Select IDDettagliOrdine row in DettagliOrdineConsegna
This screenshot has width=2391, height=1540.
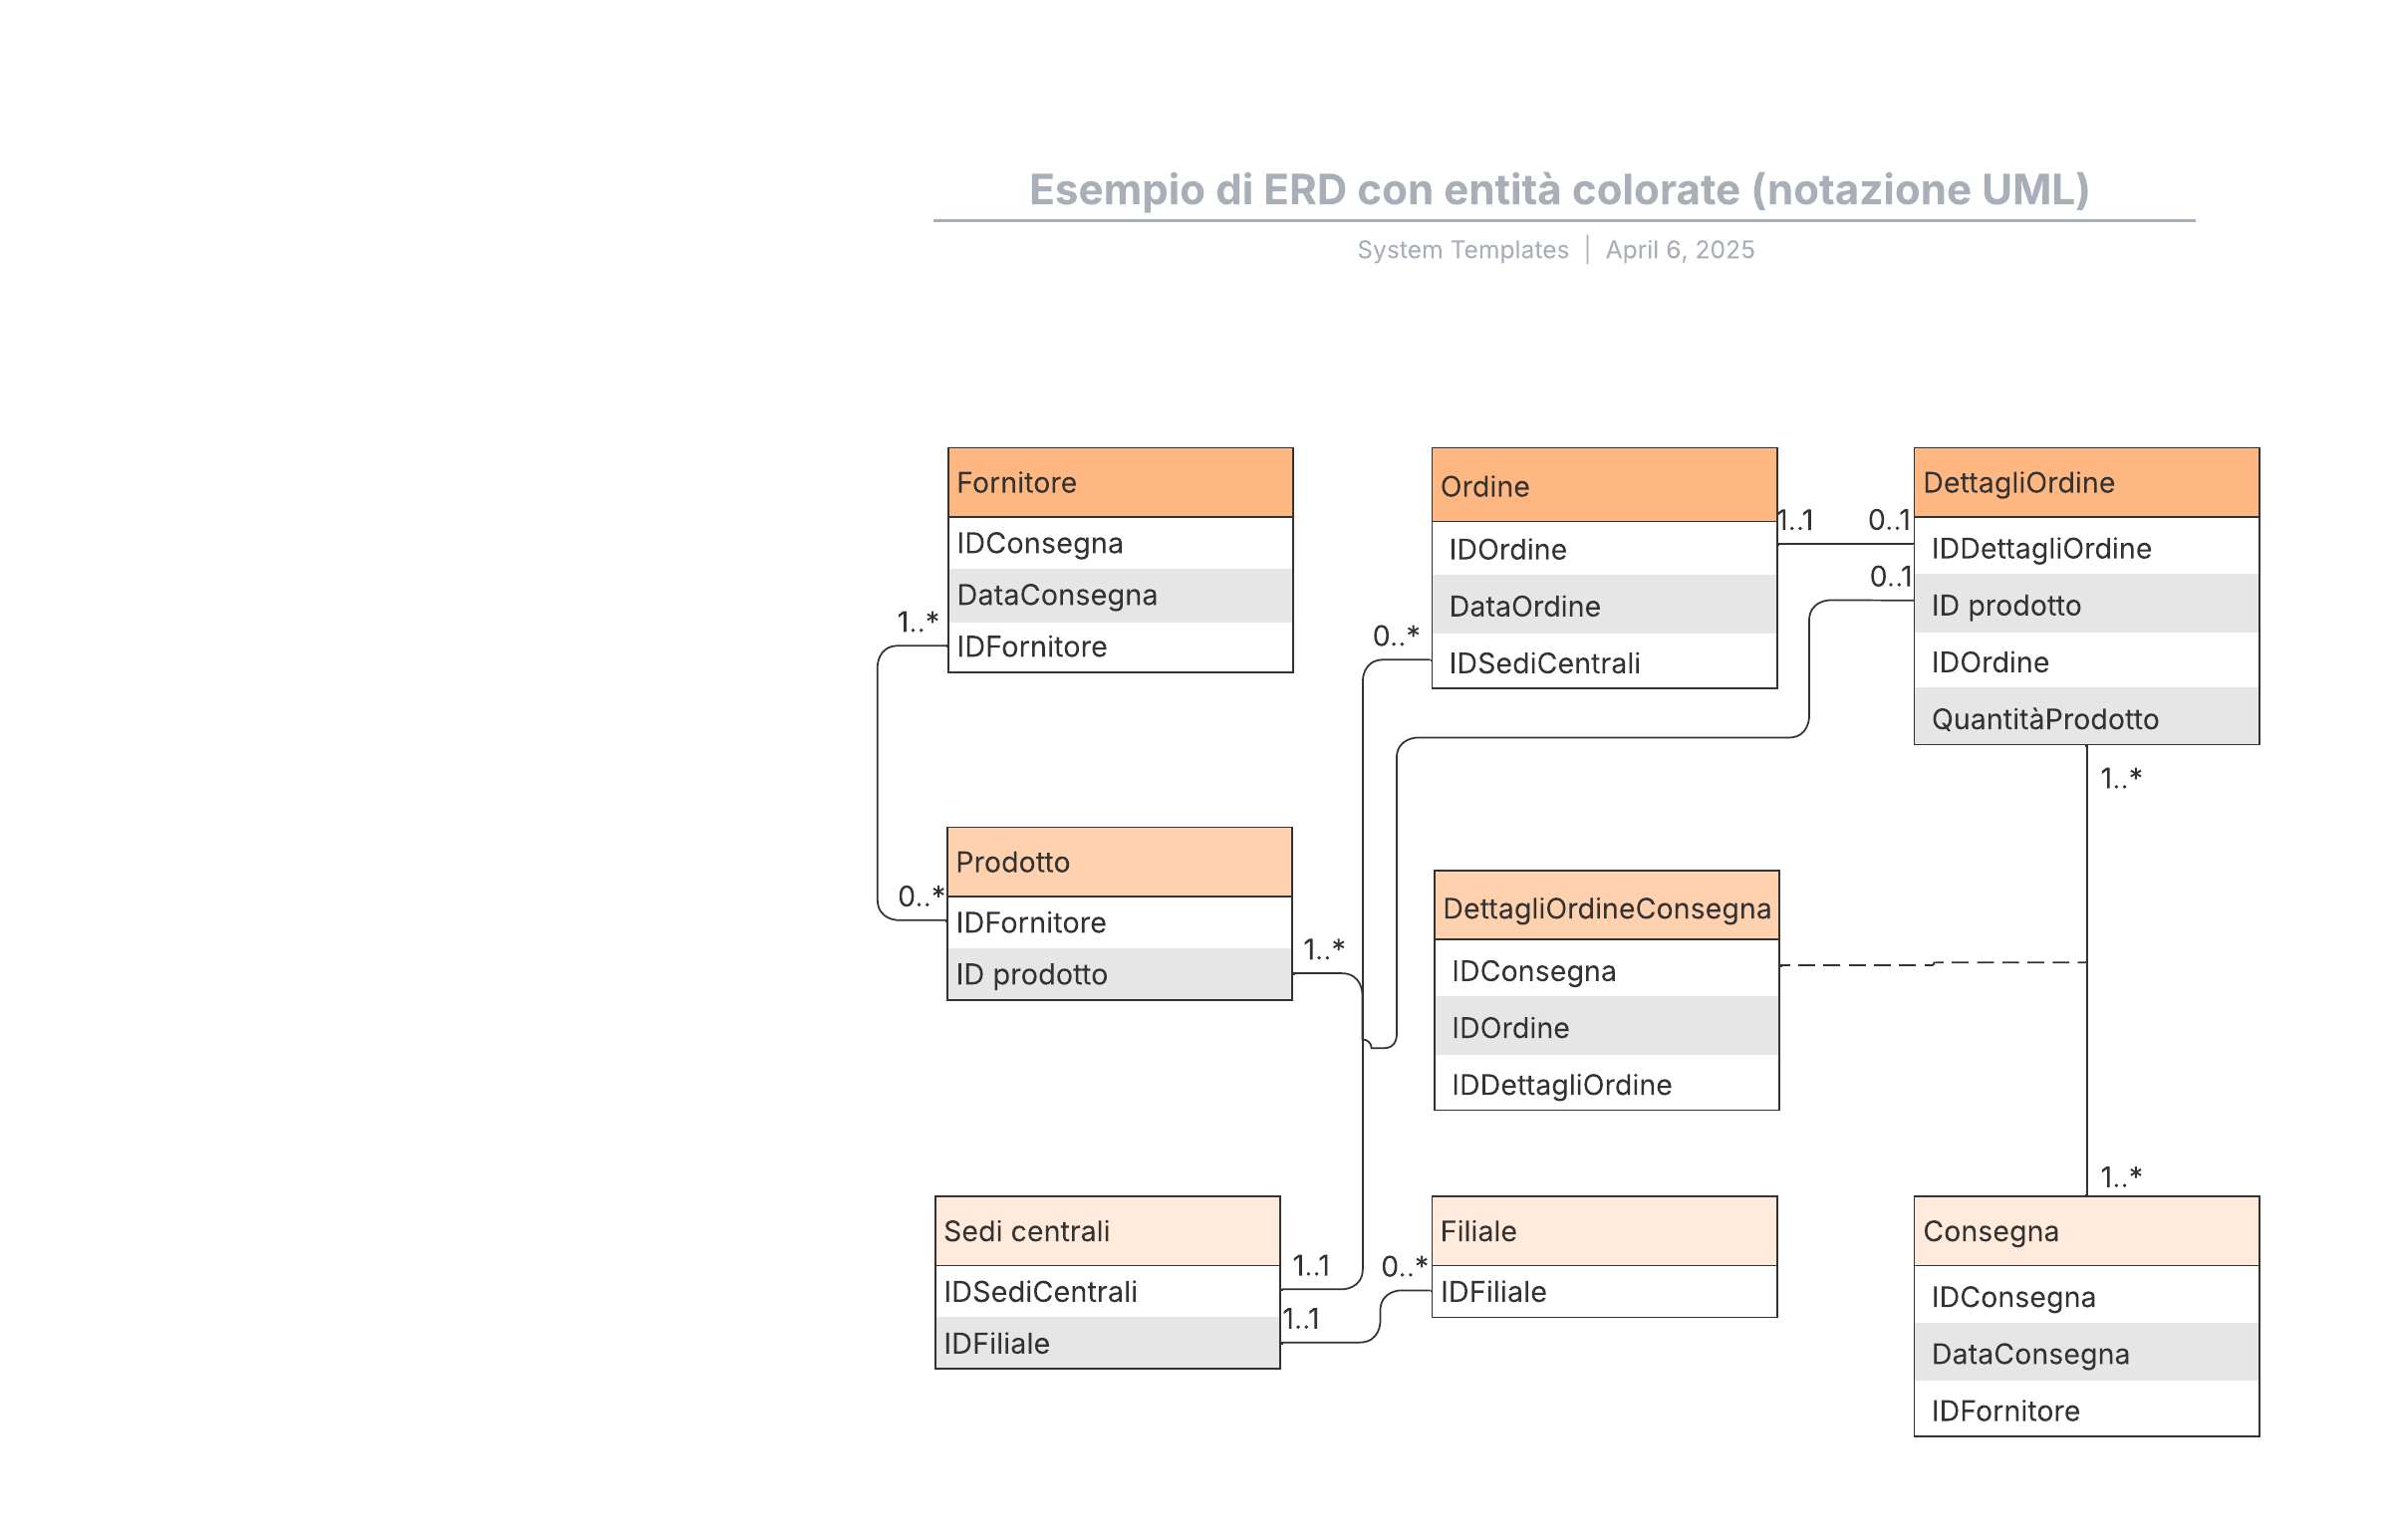[x=1605, y=1084]
